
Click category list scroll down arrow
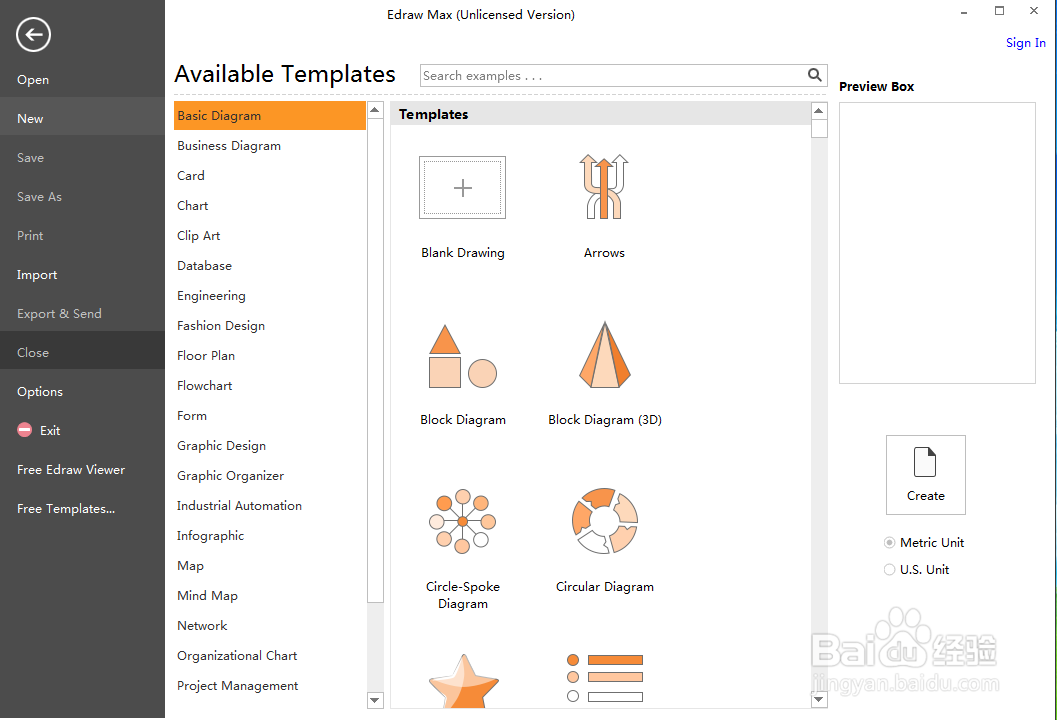pyautogui.click(x=375, y=700)
